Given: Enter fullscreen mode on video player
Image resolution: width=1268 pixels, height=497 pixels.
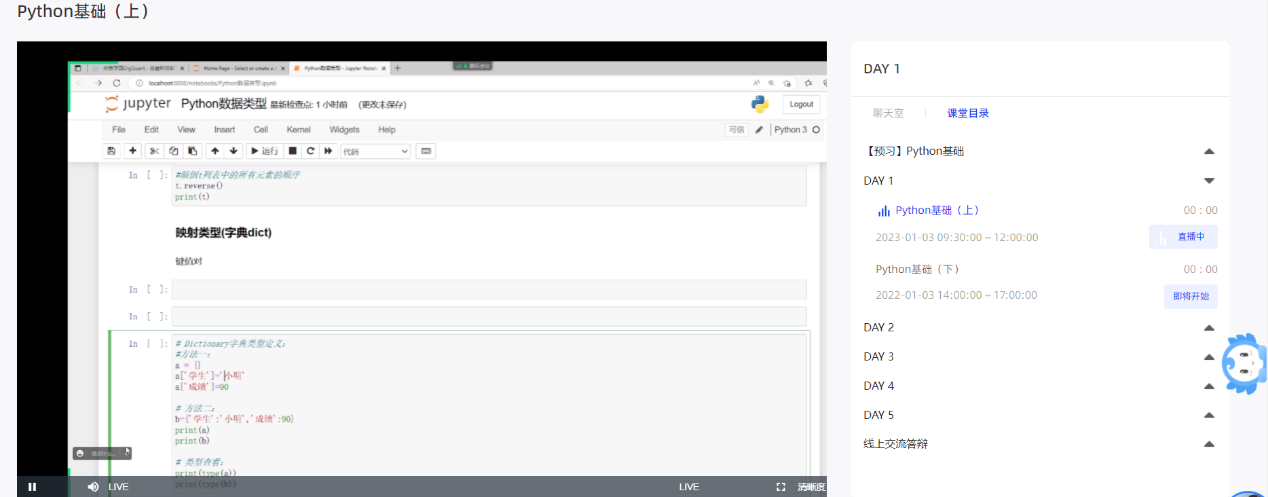Looking at the screenshot, I should (781, 487).
